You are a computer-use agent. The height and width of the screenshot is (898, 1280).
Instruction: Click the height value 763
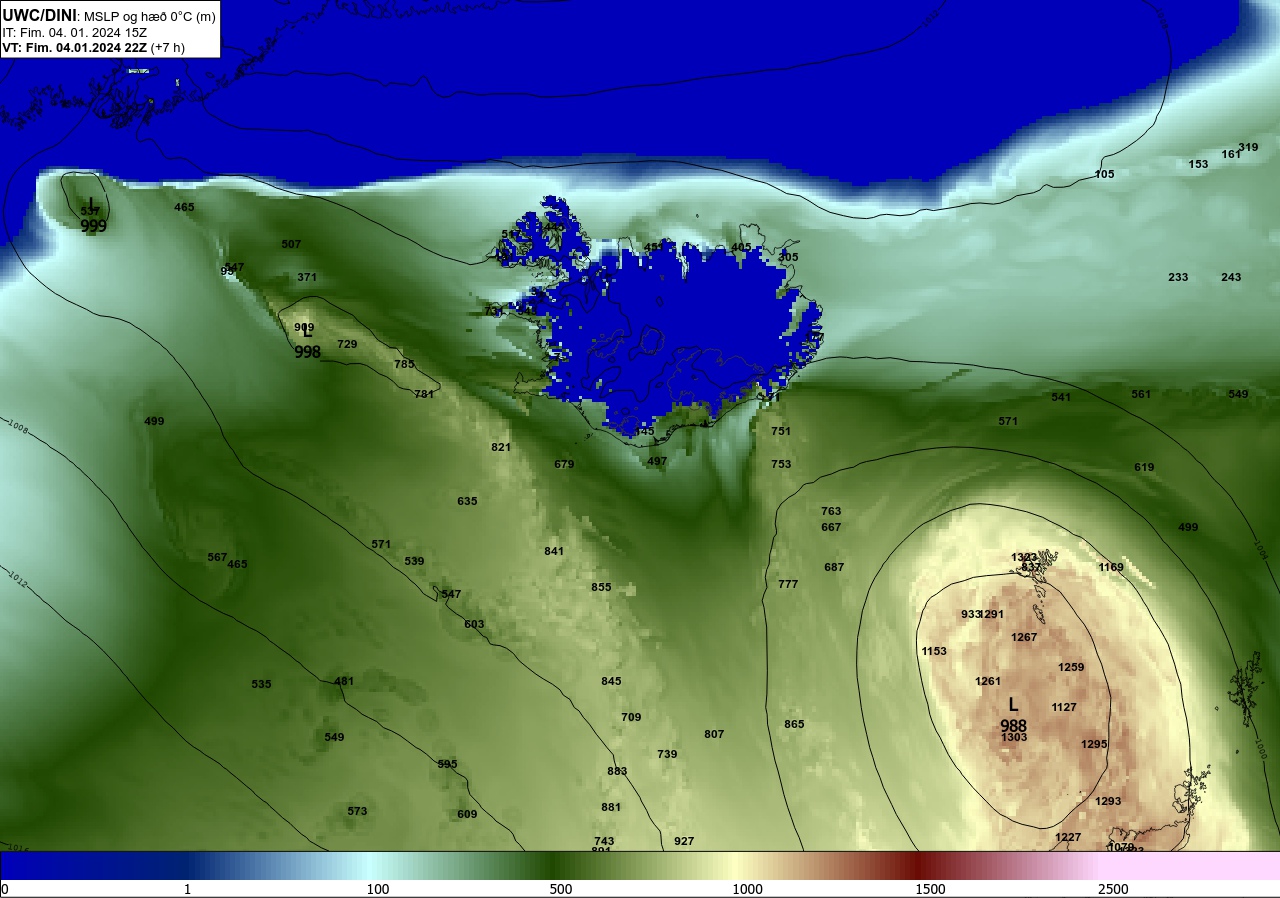pyautogui.click(x=831, y=511)
